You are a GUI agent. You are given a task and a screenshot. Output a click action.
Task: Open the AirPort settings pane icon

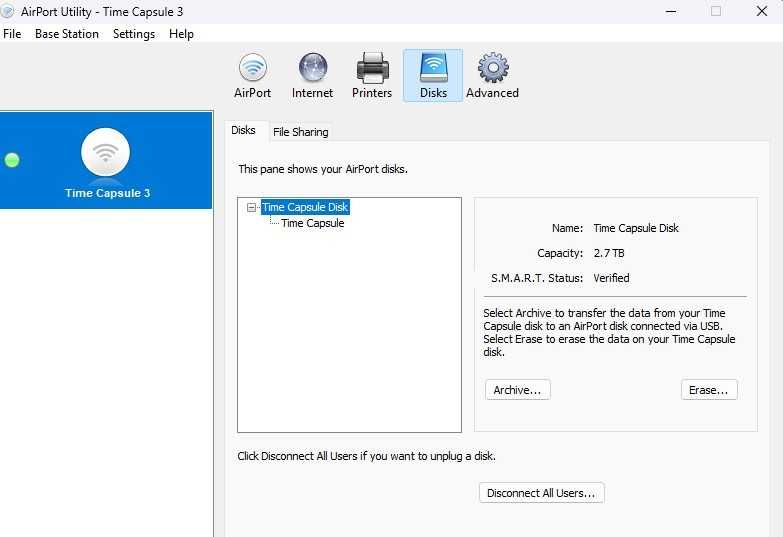pos(253,76)
